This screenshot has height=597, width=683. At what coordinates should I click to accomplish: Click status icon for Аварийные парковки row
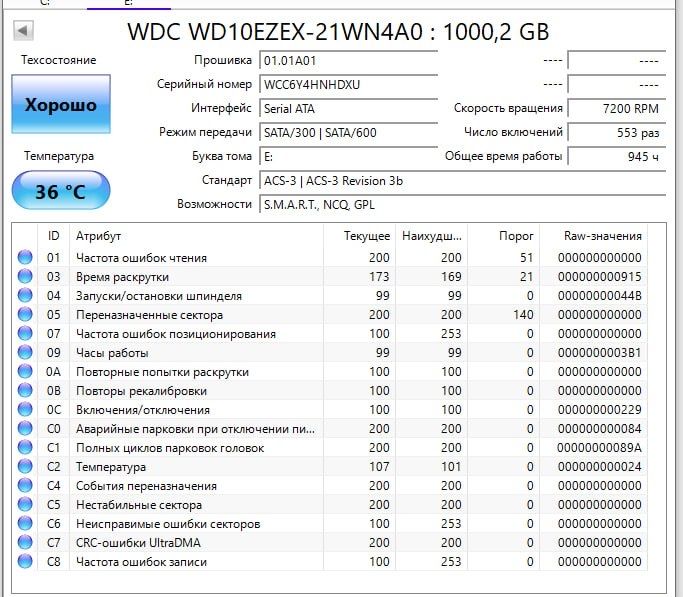(x=25, y=428)
